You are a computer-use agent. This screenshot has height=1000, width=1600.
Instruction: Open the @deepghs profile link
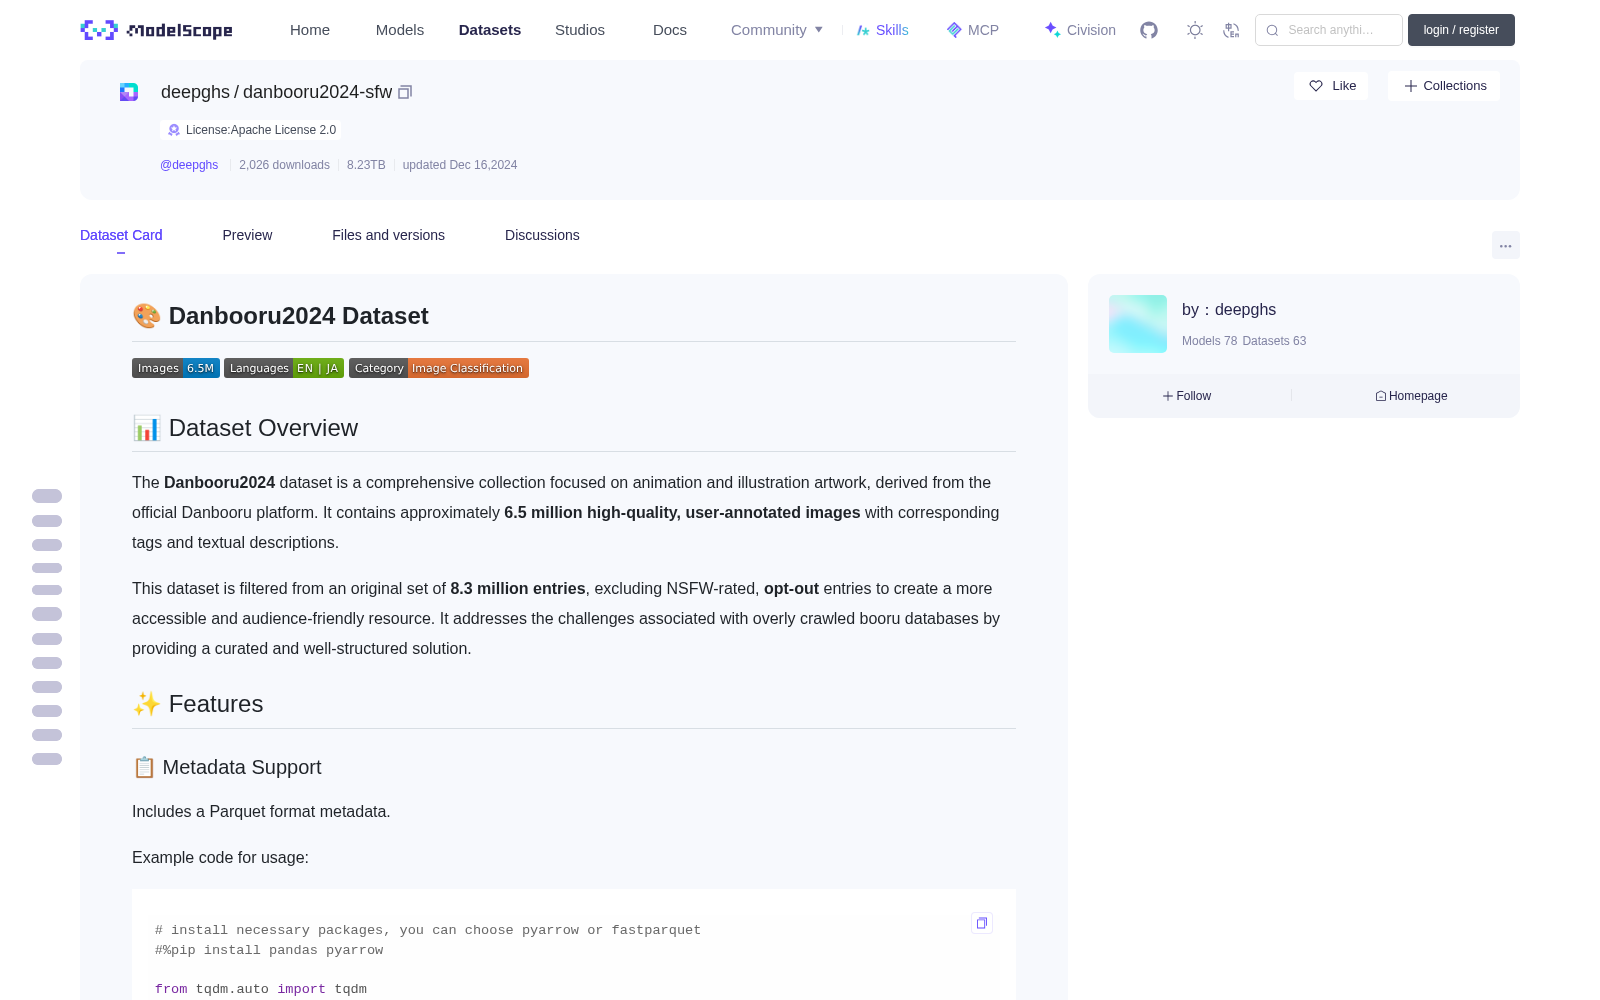pos(189,165)
